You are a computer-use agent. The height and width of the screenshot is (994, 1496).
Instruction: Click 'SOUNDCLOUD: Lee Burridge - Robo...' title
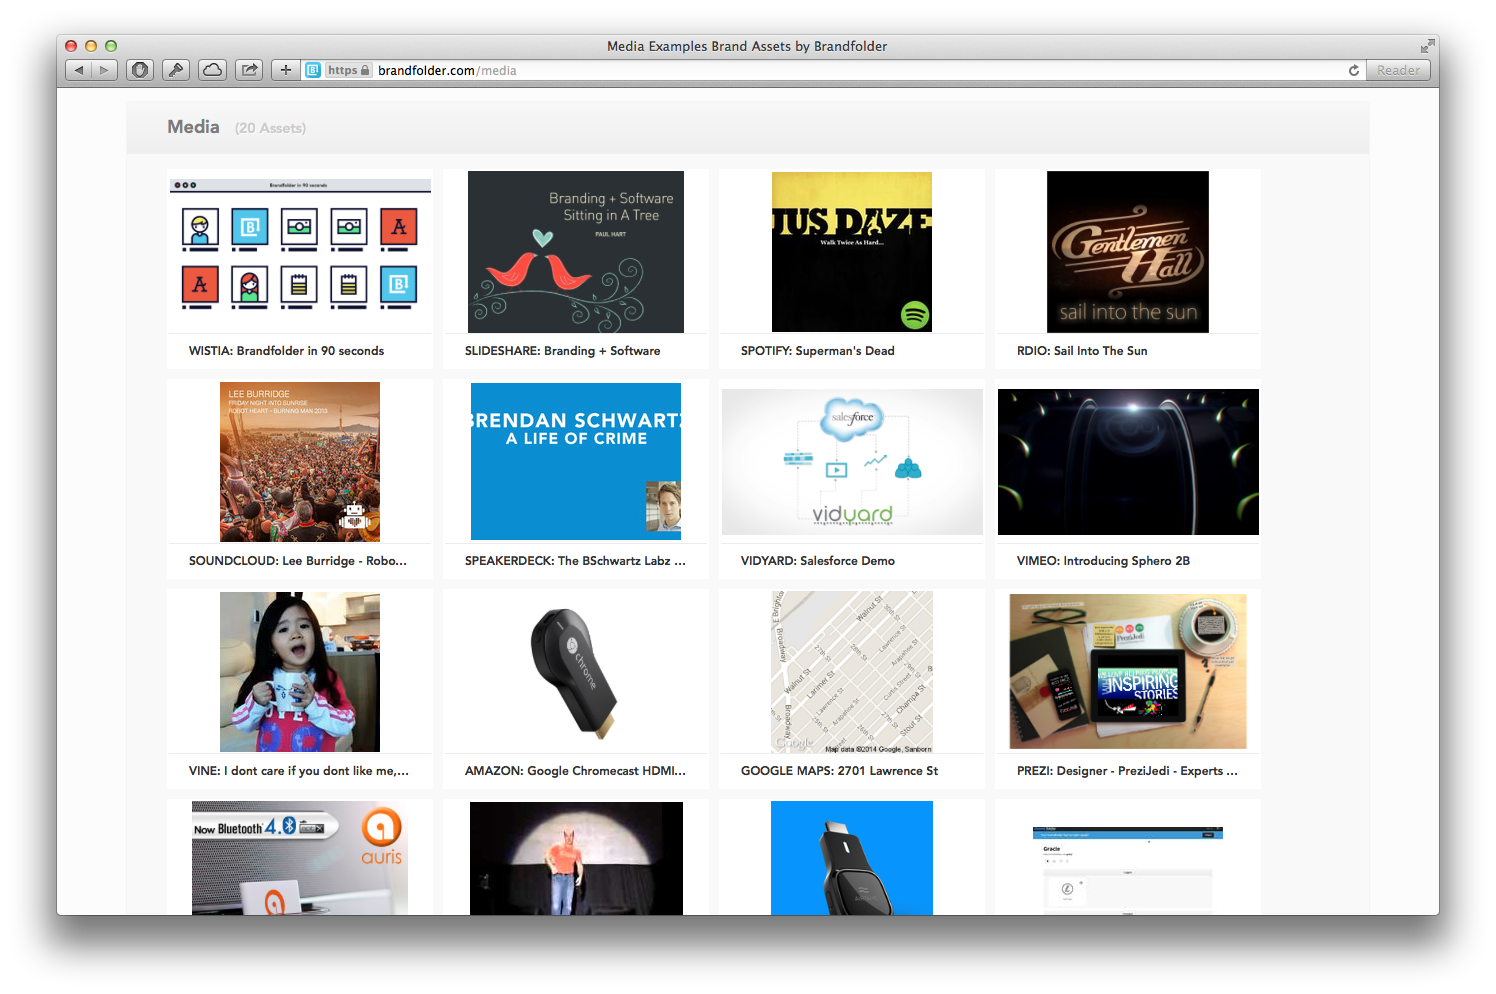[x=297, y=561]
